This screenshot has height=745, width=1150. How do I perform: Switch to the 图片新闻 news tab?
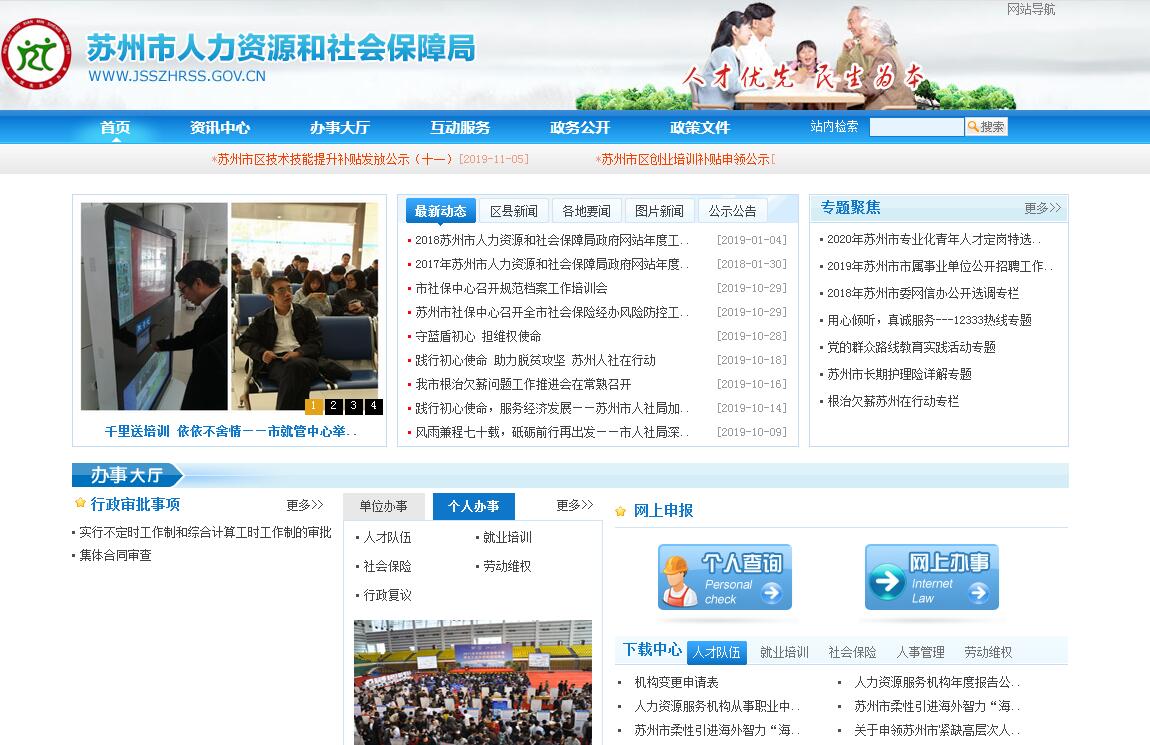point(659,211)
